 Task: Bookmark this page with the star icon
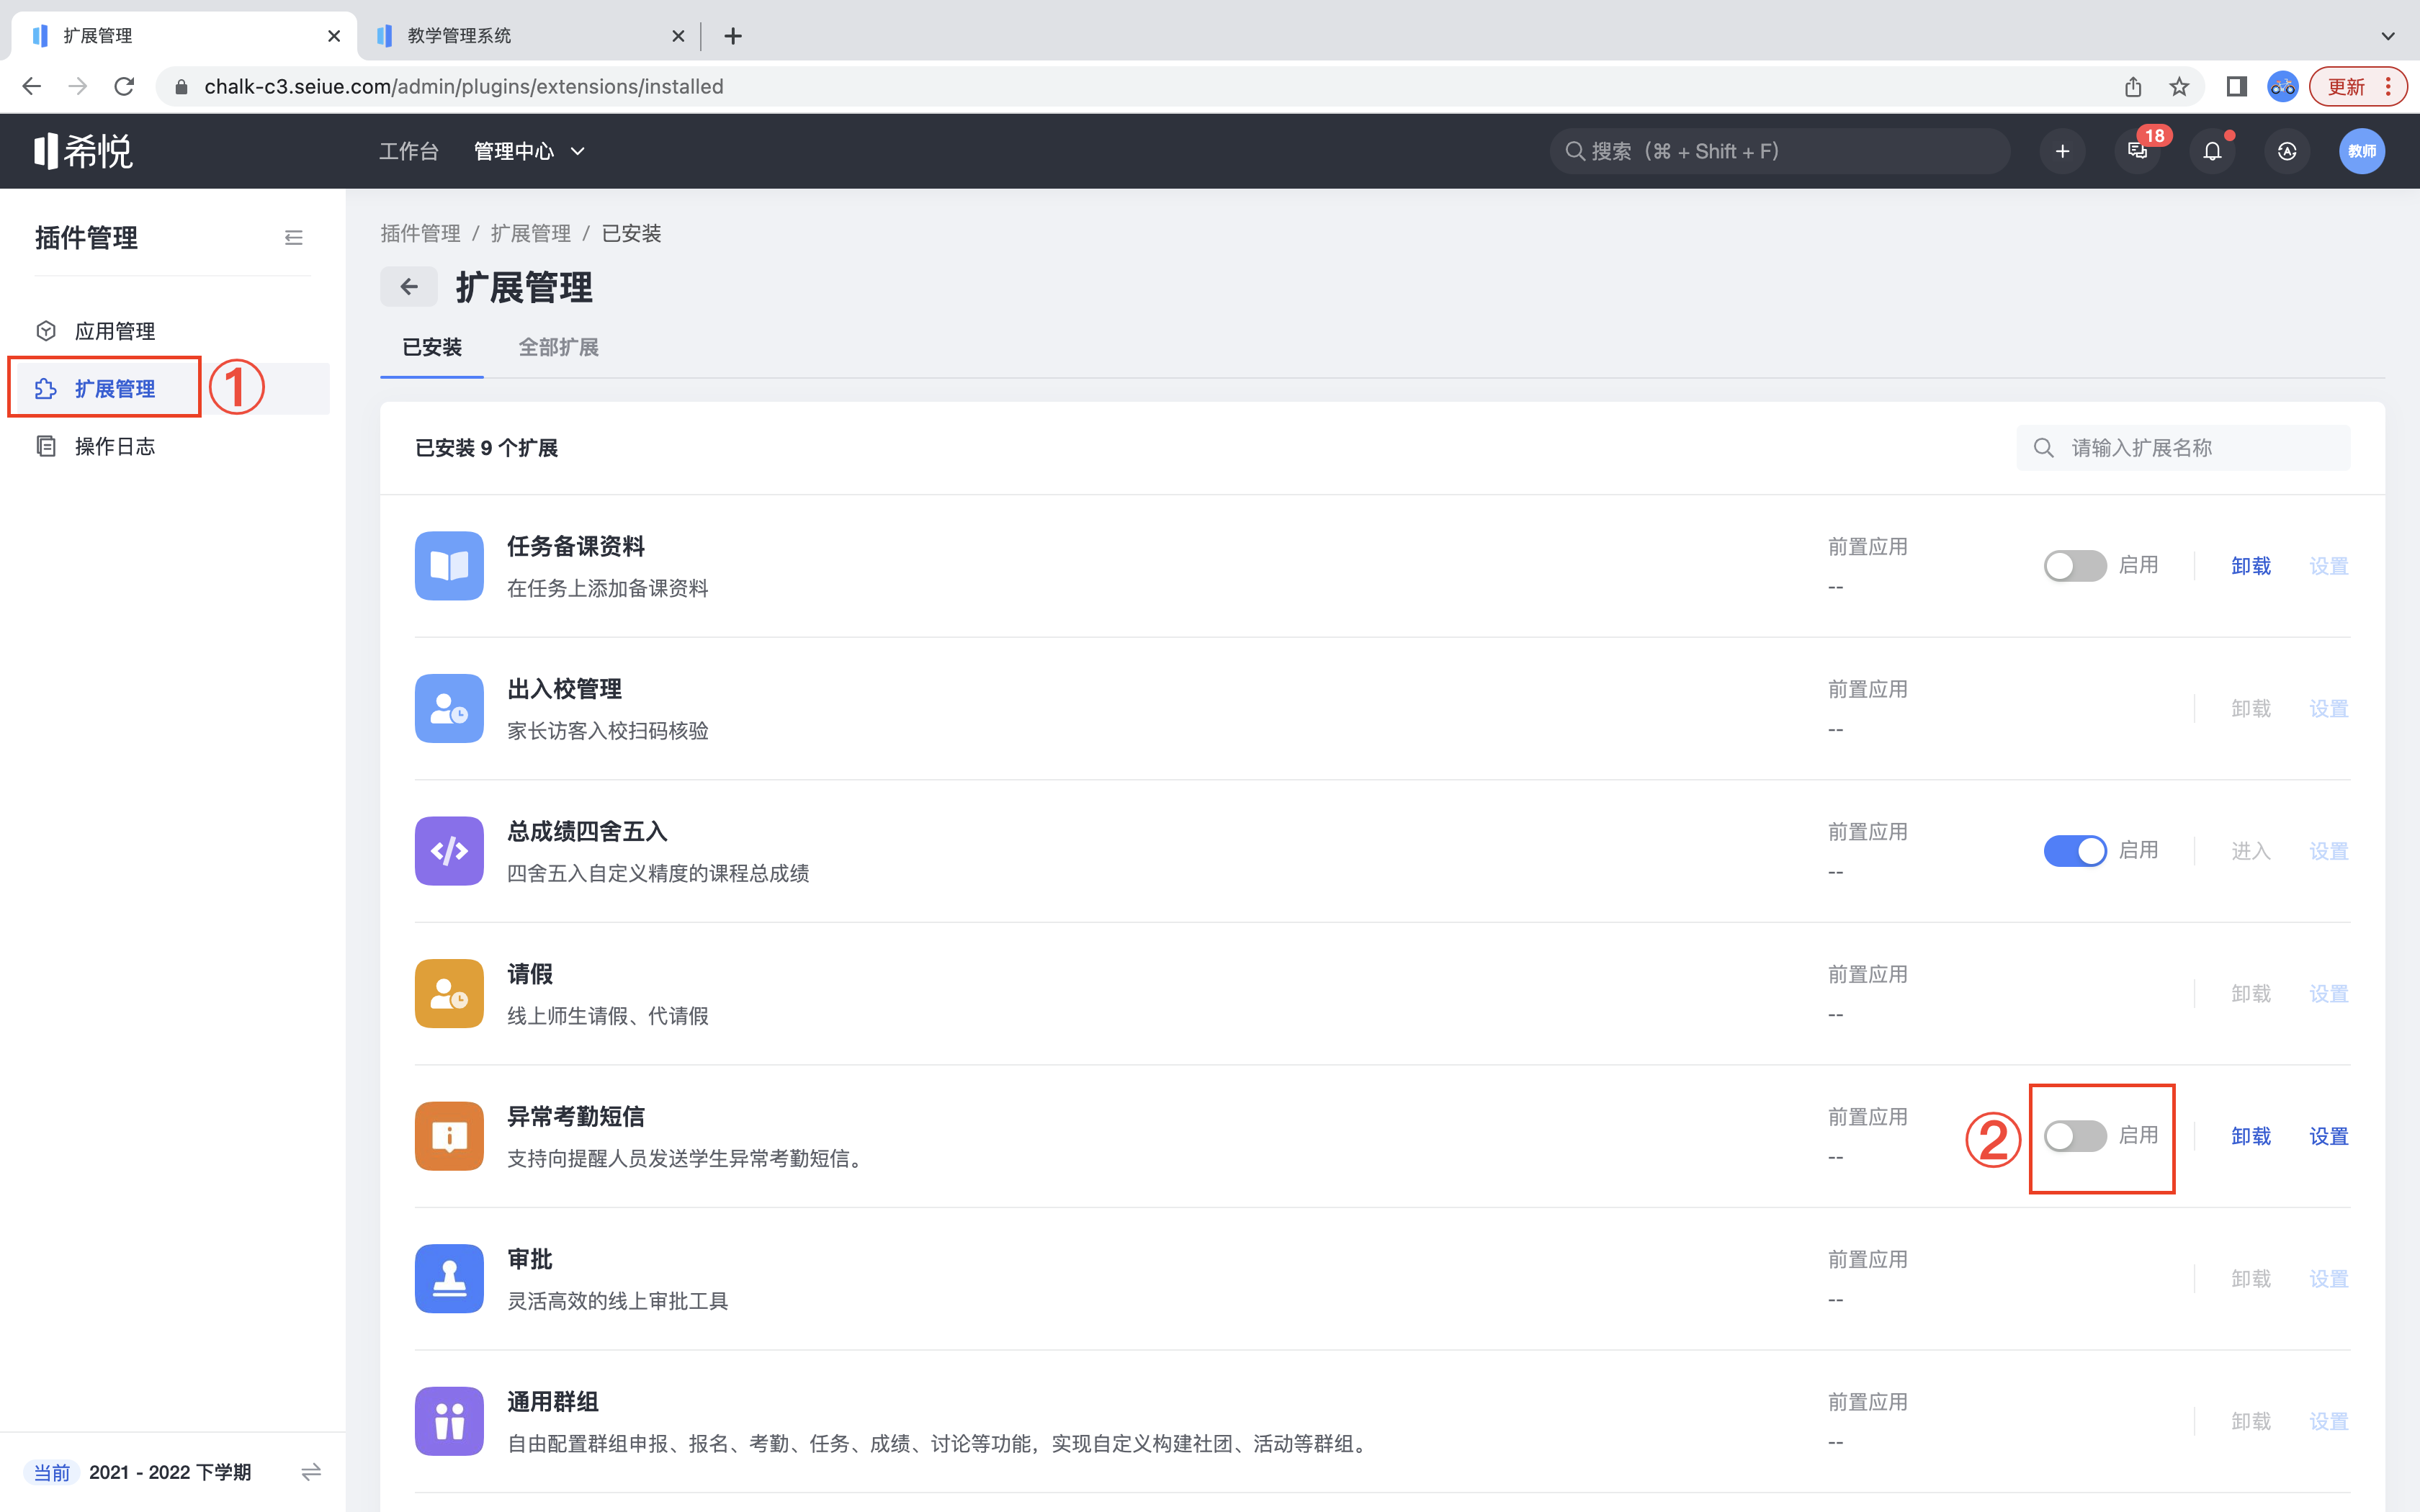[2179, 87]
